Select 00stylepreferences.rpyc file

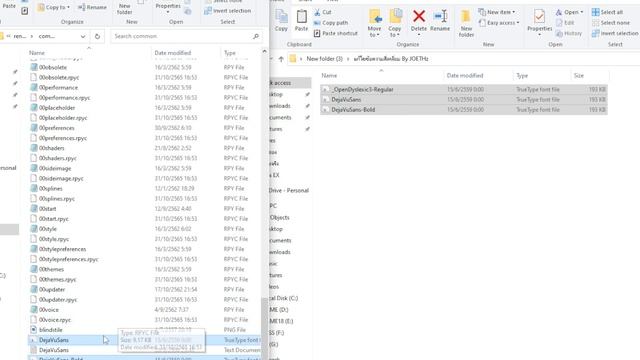click(144, 259)
